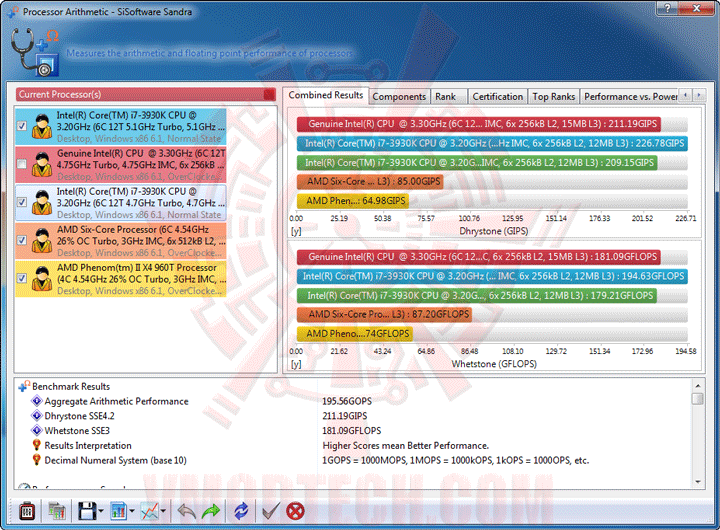Click avatar icon of AMD Six-Core Processor entry
Viewport: 720px width, 530px height.
coord(42,241)
